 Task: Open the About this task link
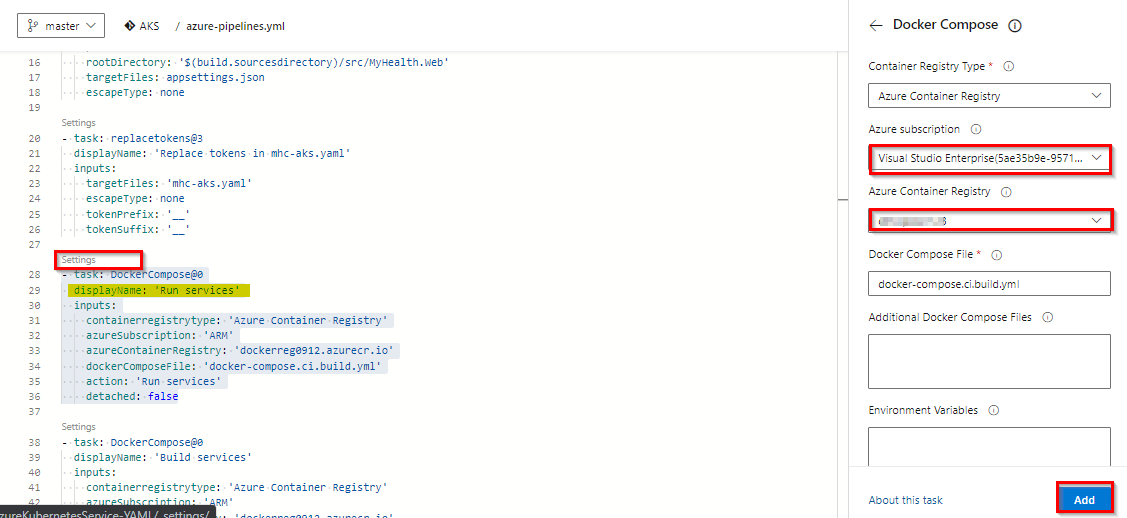(x=905, y=500)
